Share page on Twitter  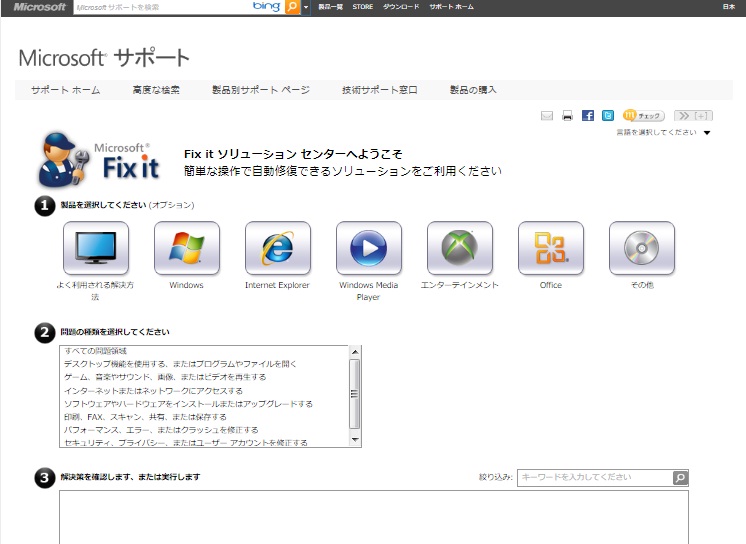click(608, 116)
